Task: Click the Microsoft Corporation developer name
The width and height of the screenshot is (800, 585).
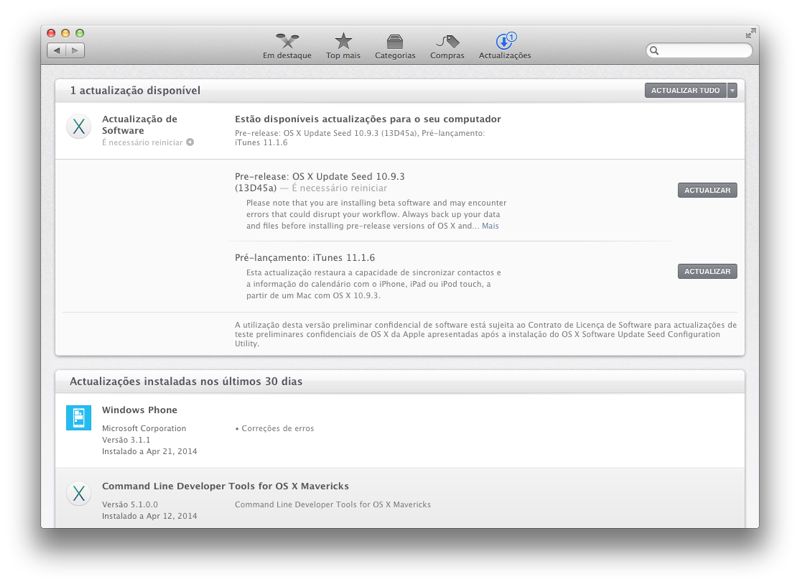Action: [144, 428]
